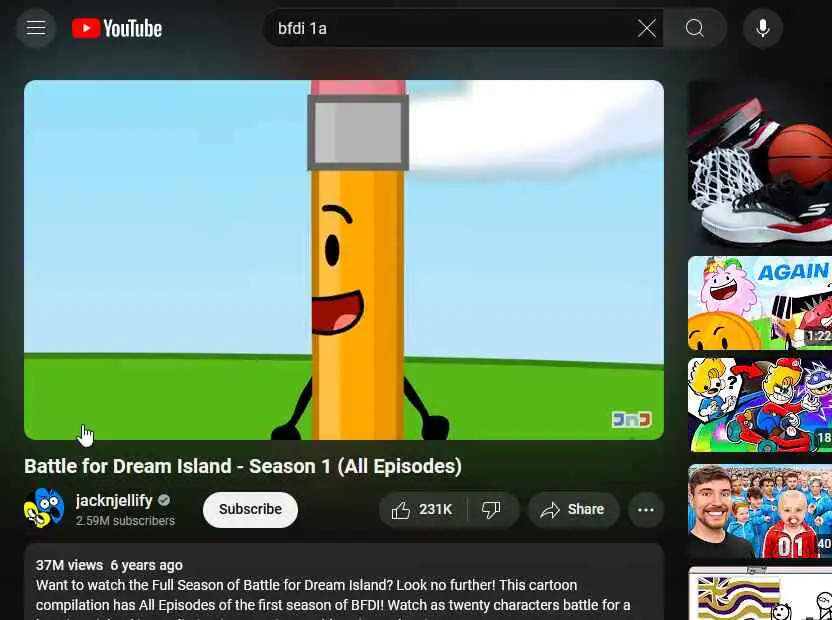This screenshot has height=620, width=832.
Task: Clear the search text with X
Action: pyautogui.click(x=646, y=28)
